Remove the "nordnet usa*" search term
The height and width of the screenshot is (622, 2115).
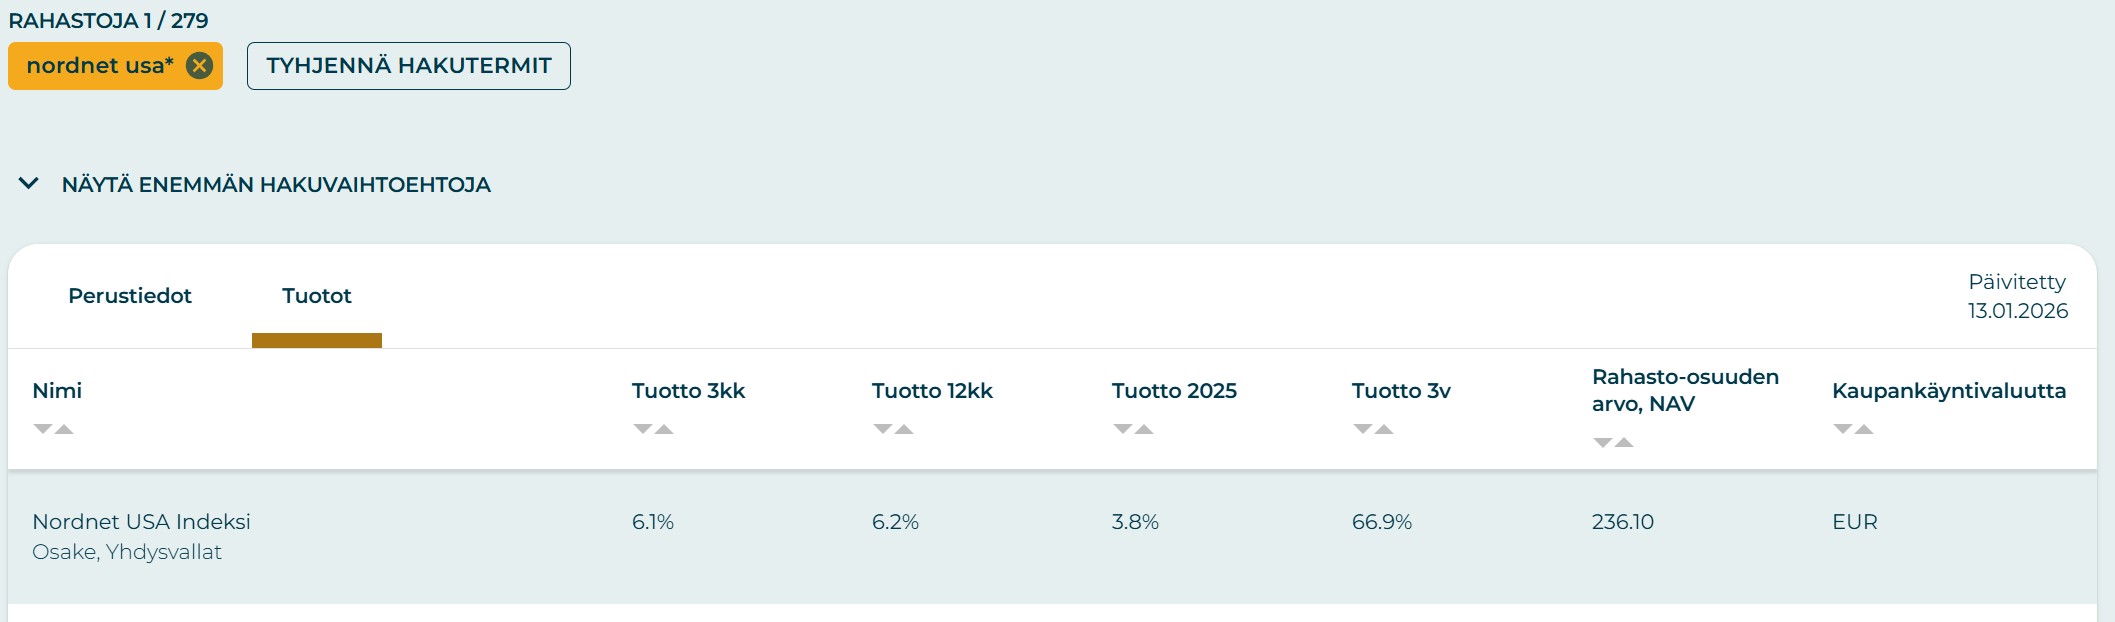200,66
